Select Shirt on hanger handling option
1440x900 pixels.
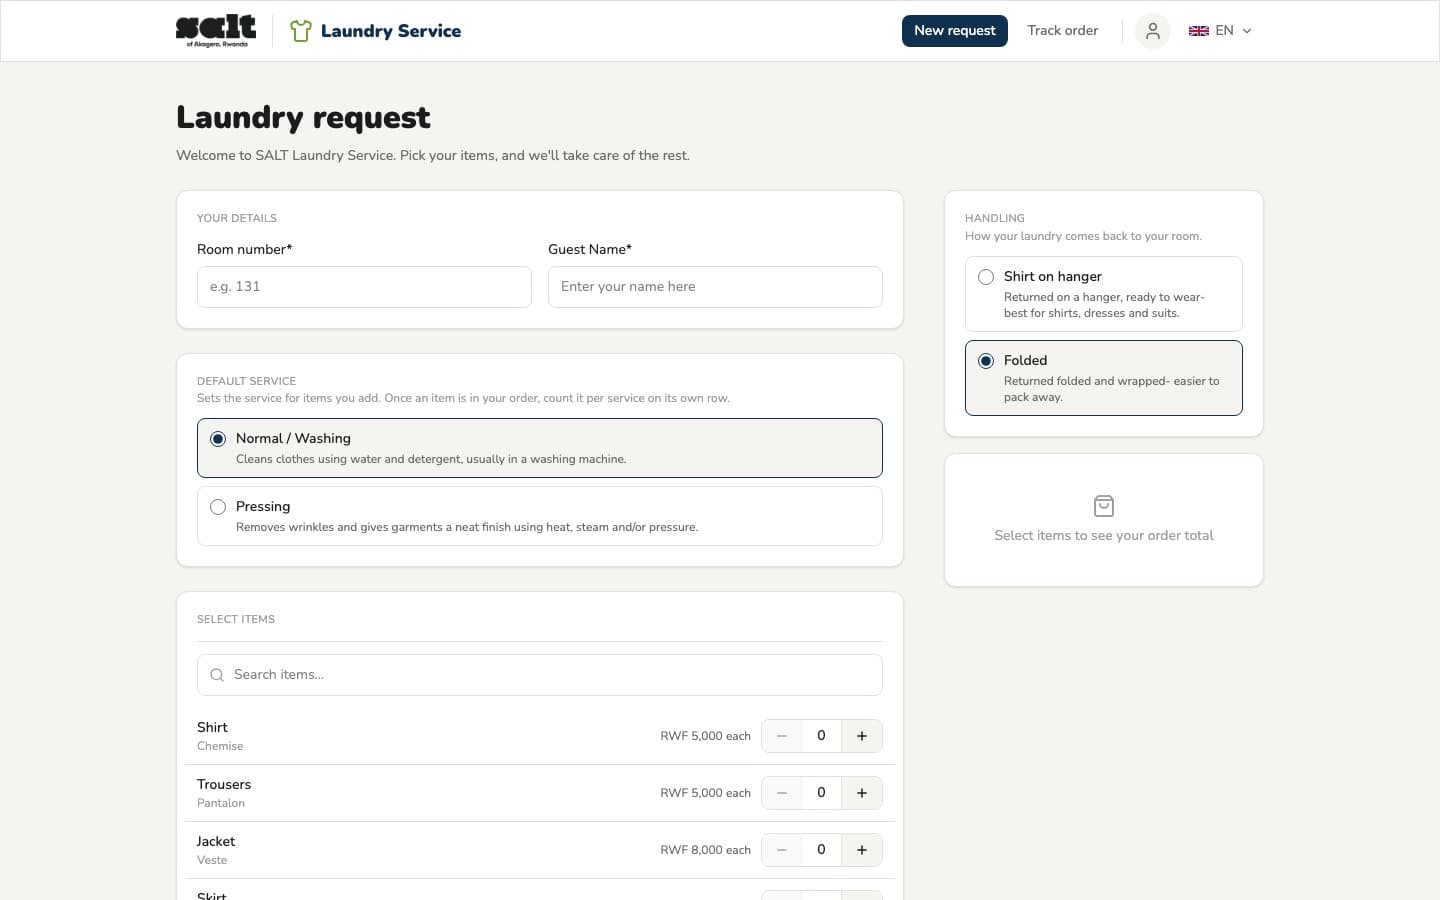pyautogui.click(x=1104, y=294)
